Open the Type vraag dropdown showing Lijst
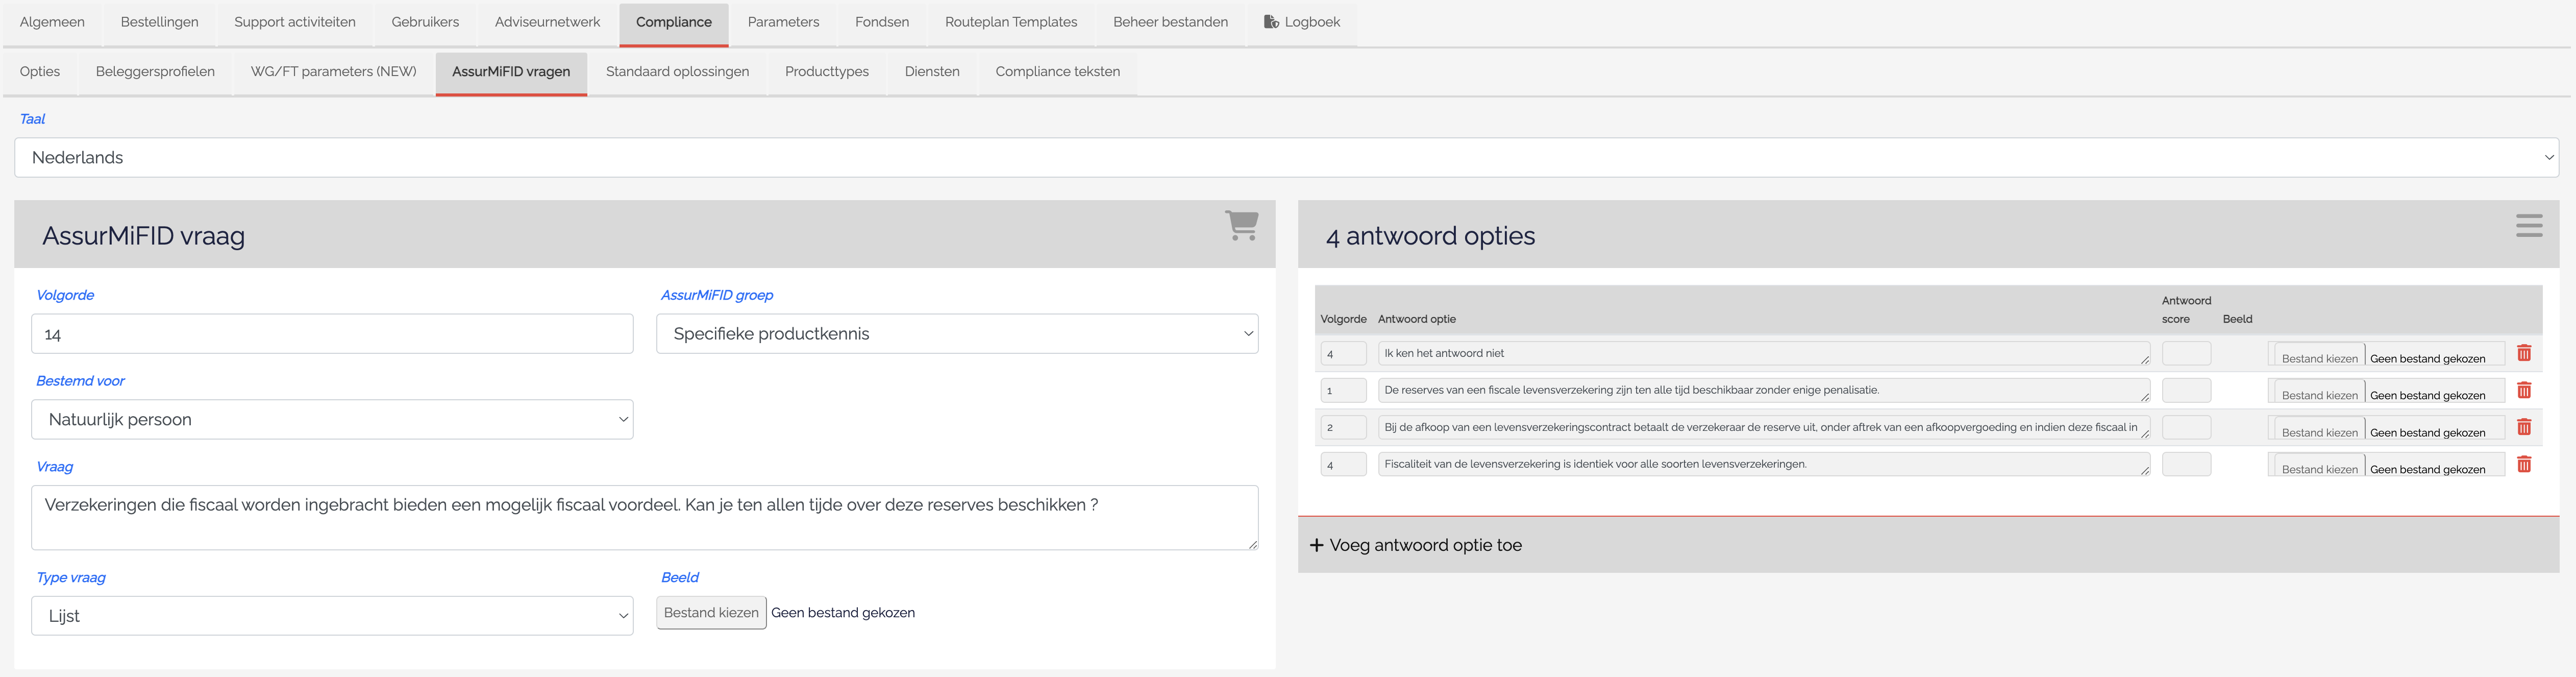2576x677 pixels. coord(332,616)
